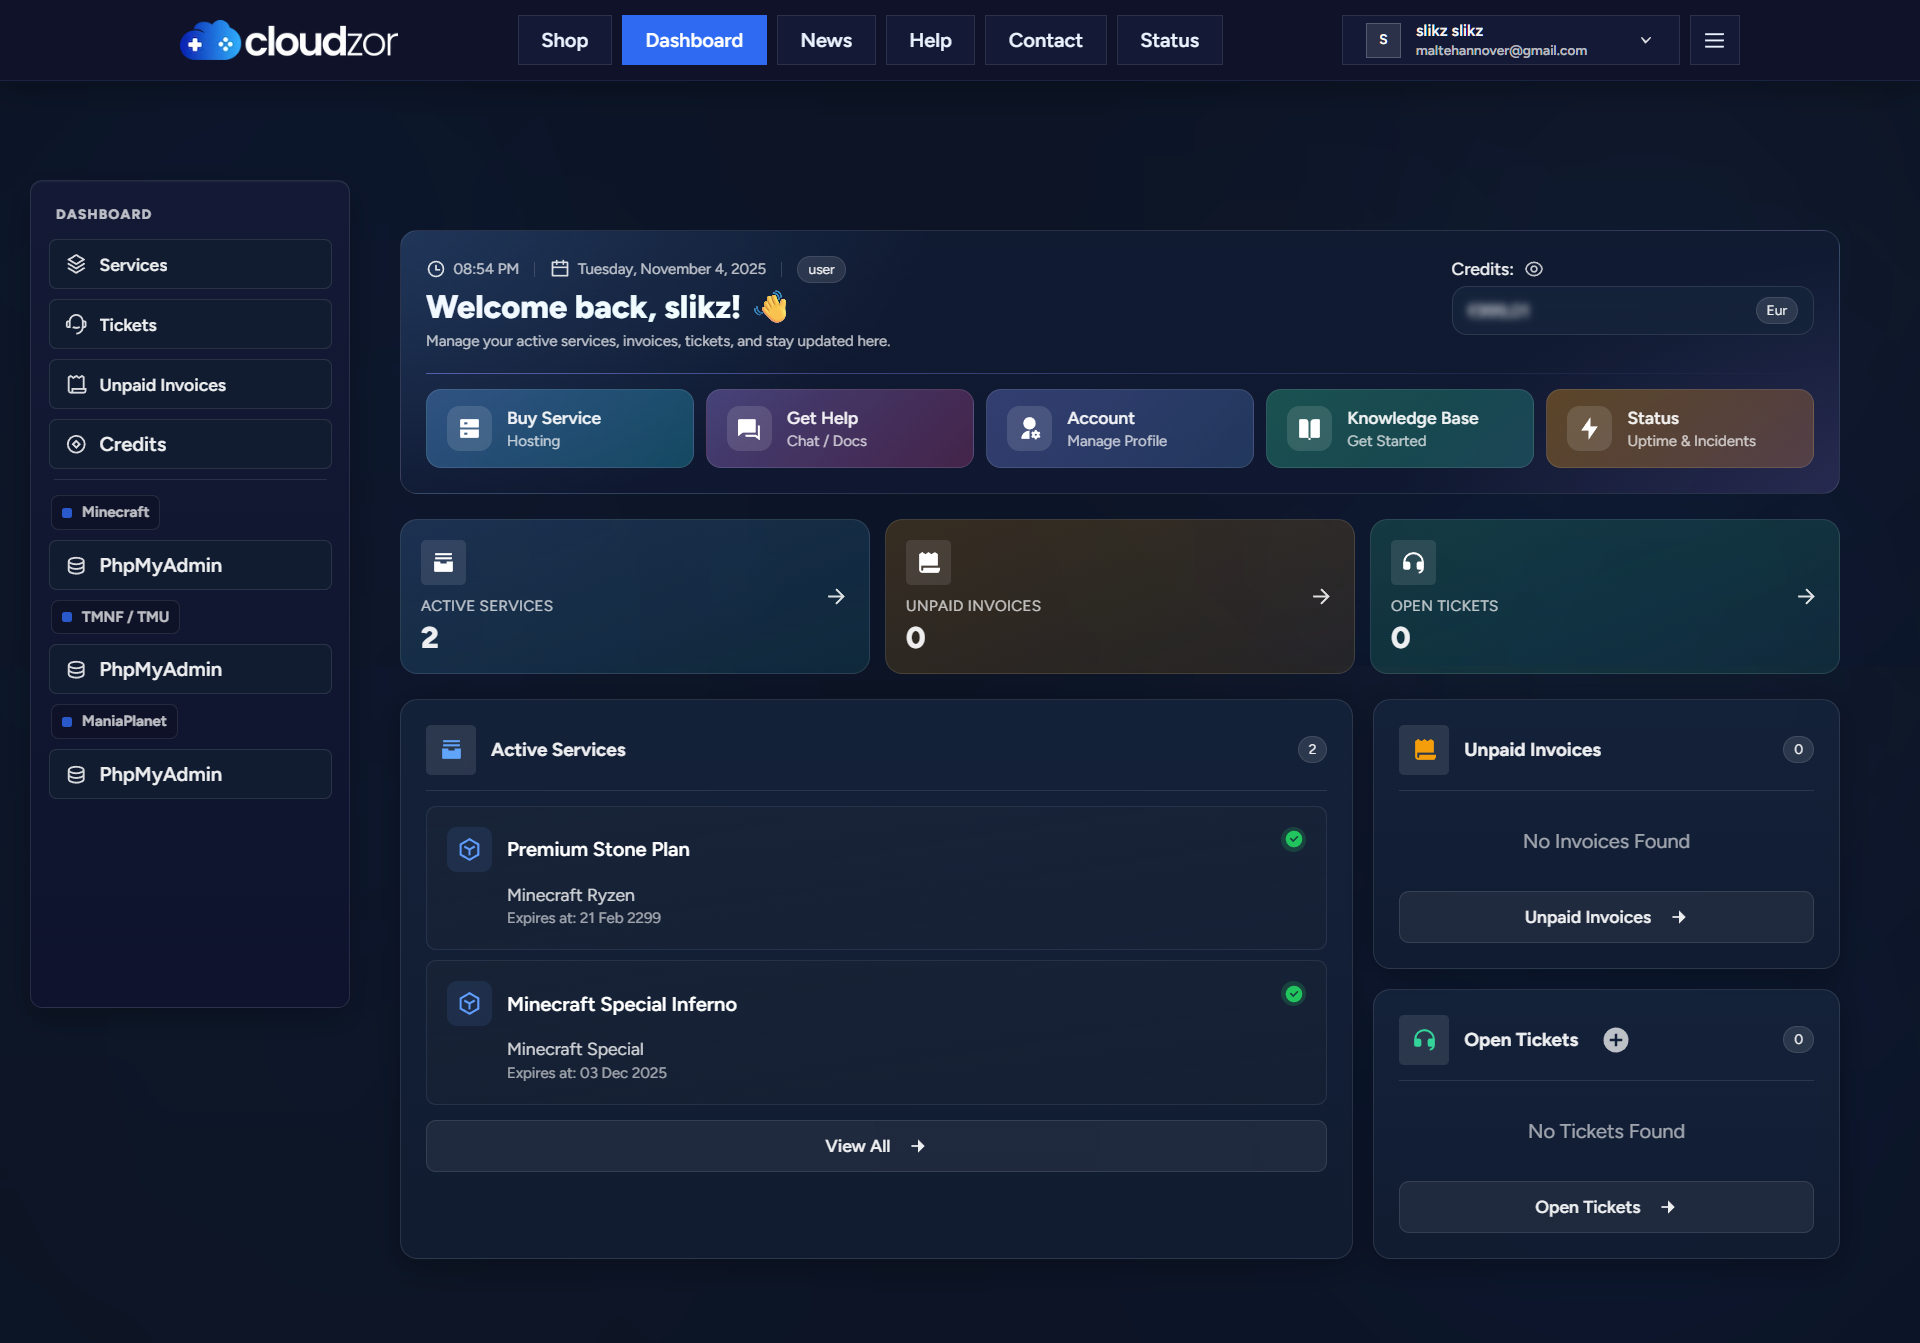The image size is (1920, 1343).
Task: Click the Get Help chat icon
Action: [x=748, y=429]
